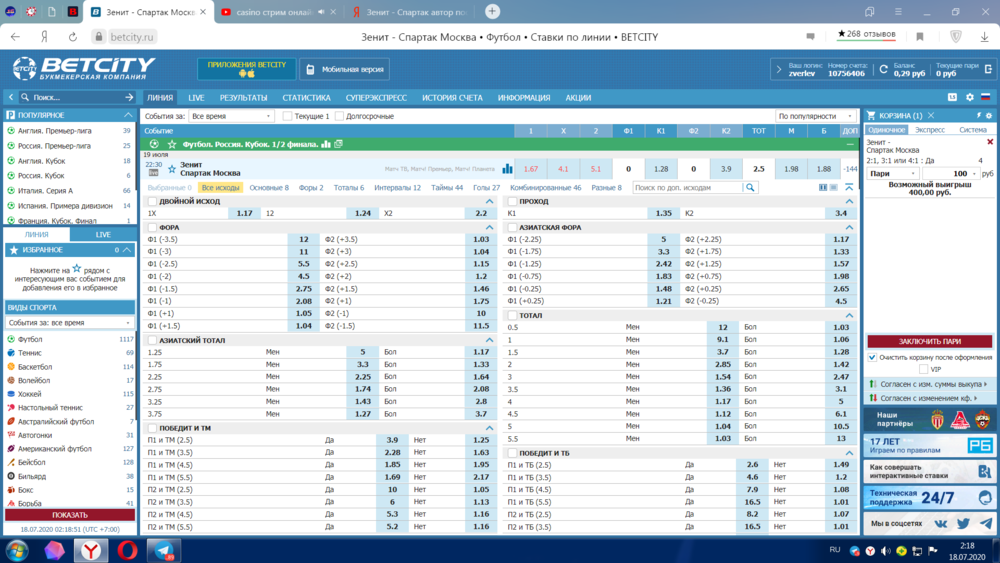Open the Russian flag language selector
1000x563 pixels.
985,98
